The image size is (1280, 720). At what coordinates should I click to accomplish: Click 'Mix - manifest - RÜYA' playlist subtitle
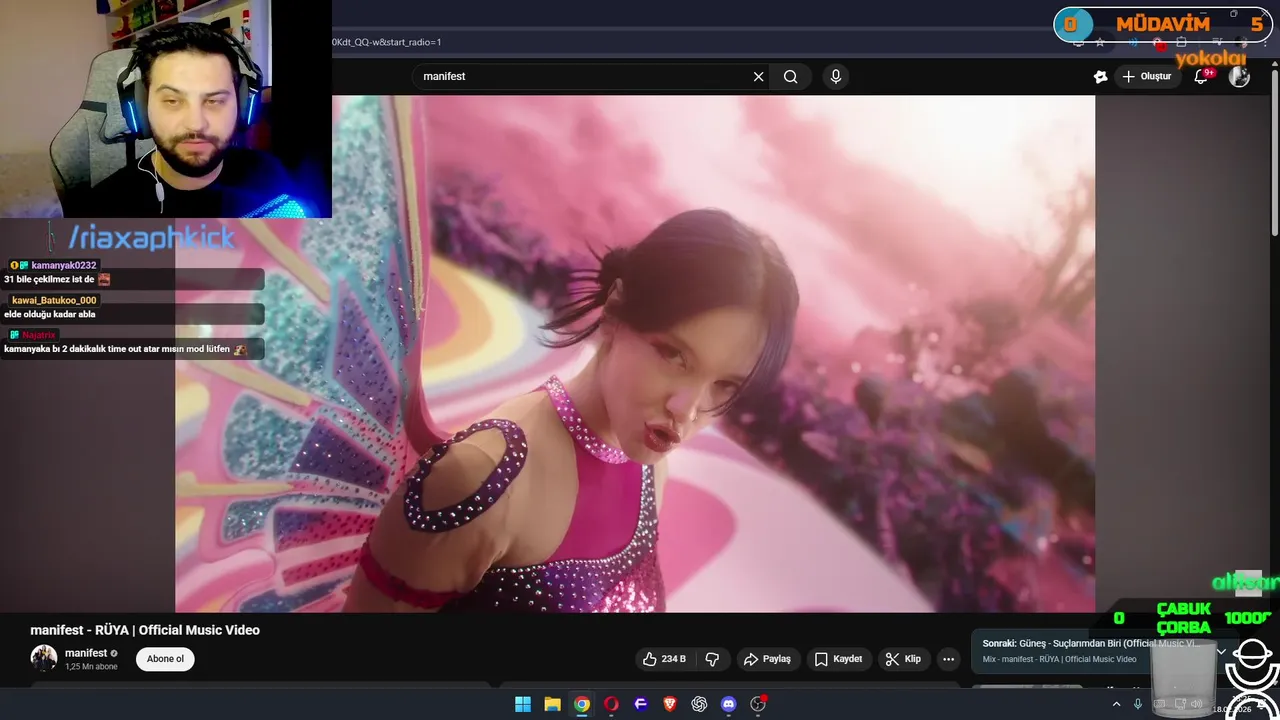pos(1059,659)
